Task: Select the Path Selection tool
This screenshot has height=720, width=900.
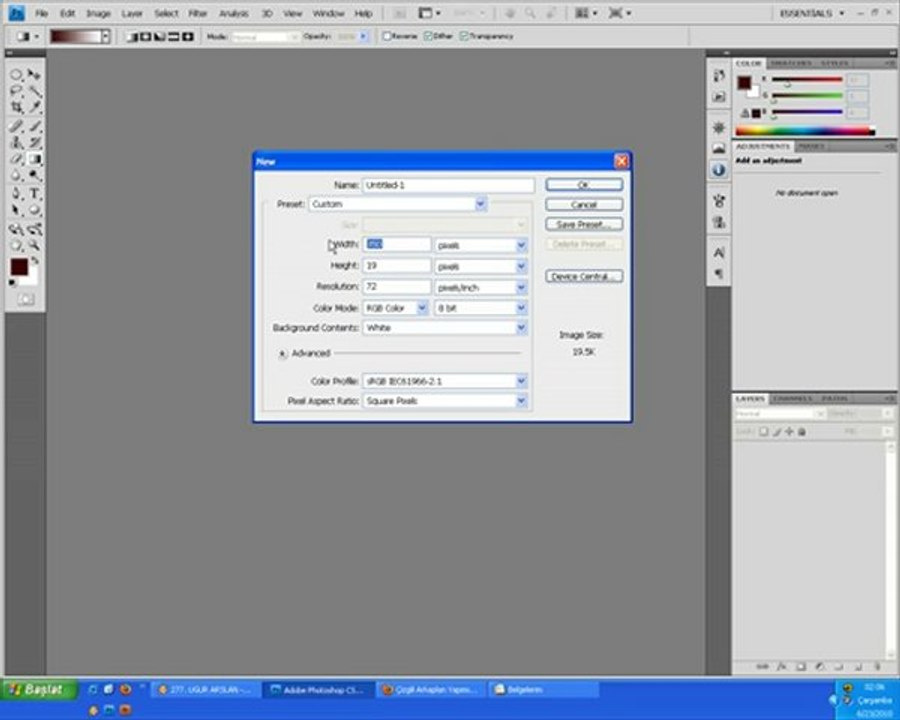Action: coord(16,210)
